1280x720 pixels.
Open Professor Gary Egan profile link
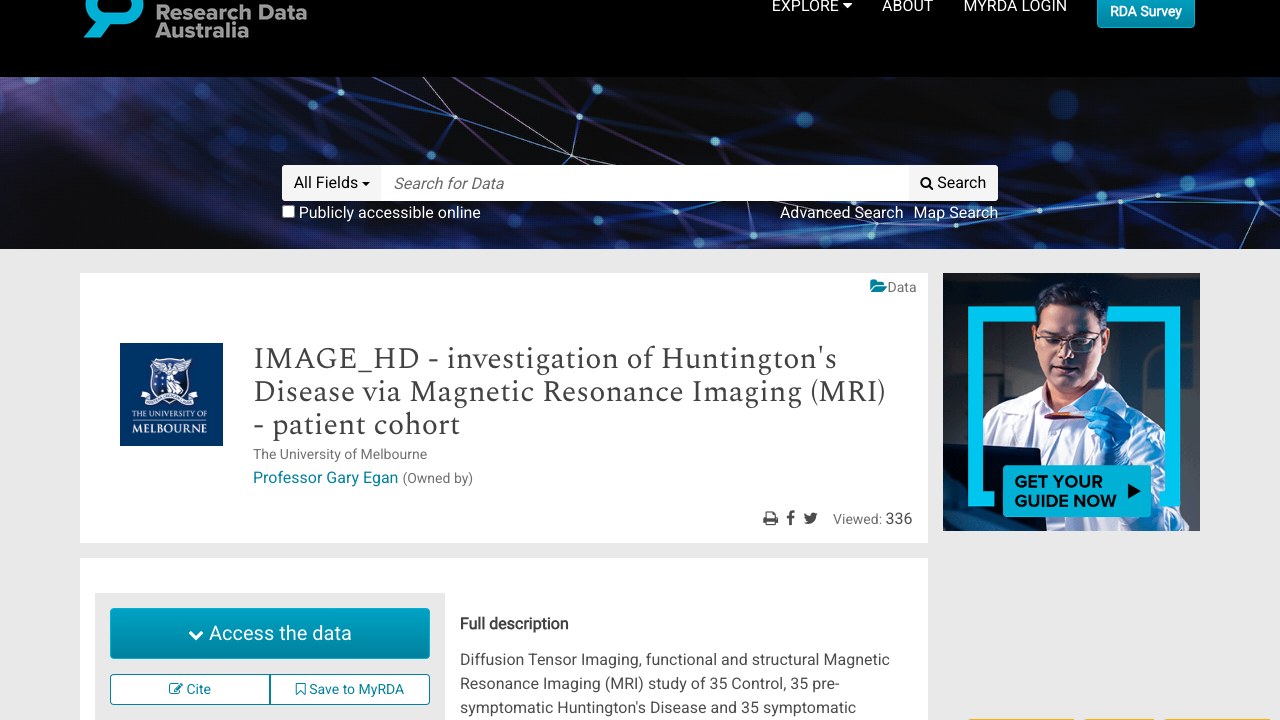tap(325, 478)
